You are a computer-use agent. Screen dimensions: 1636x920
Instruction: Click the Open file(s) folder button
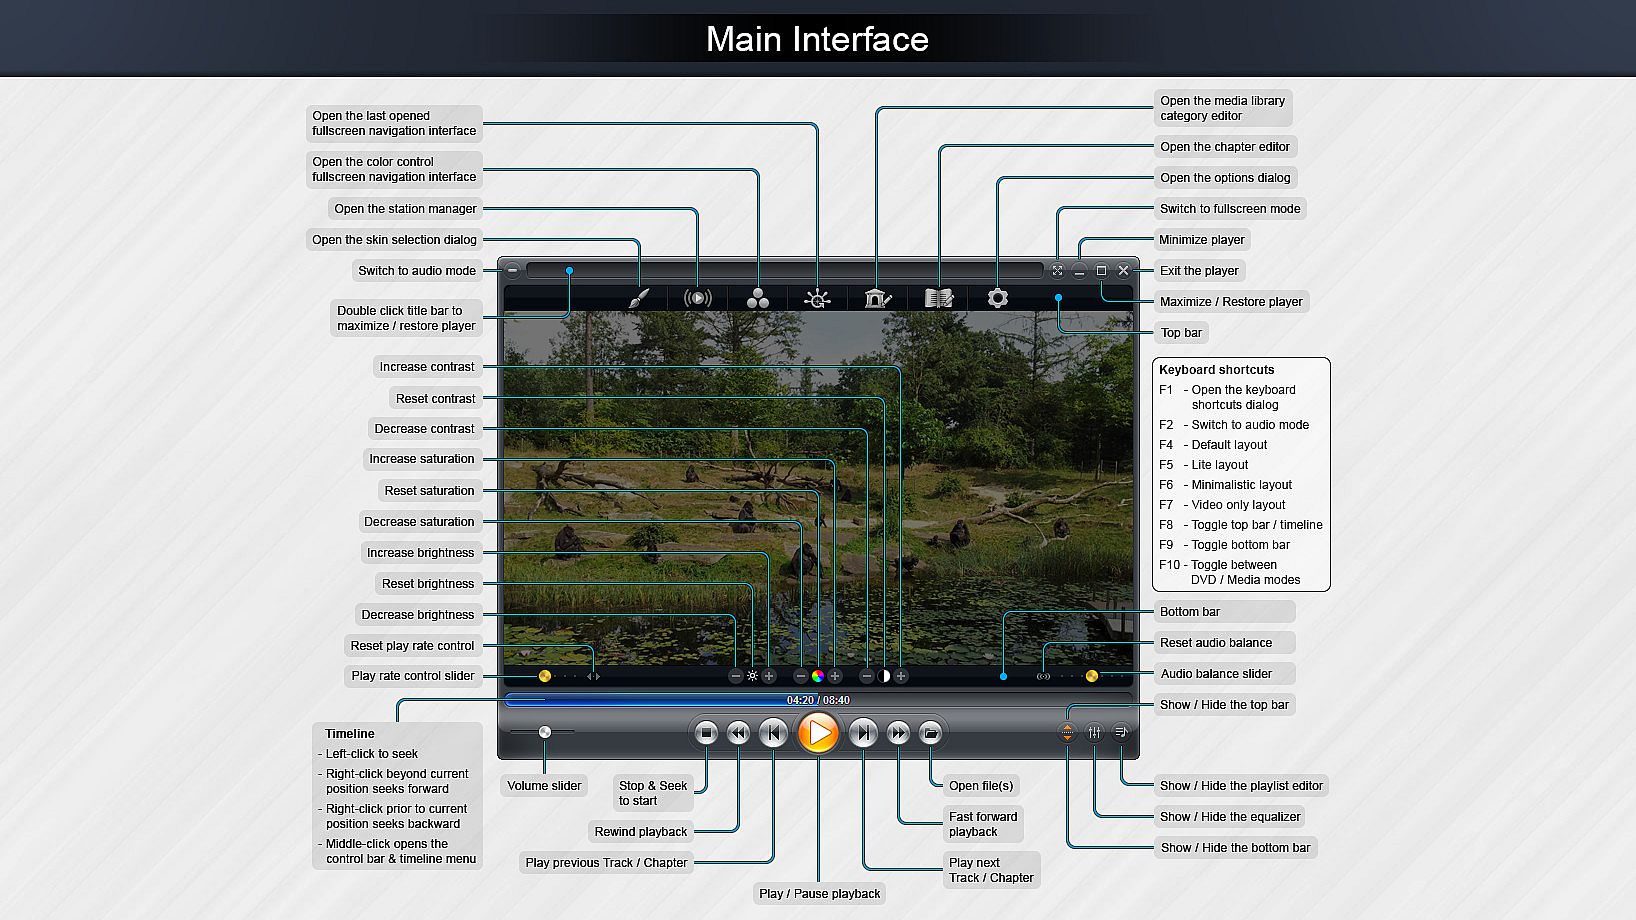click(x=930, y=733)
